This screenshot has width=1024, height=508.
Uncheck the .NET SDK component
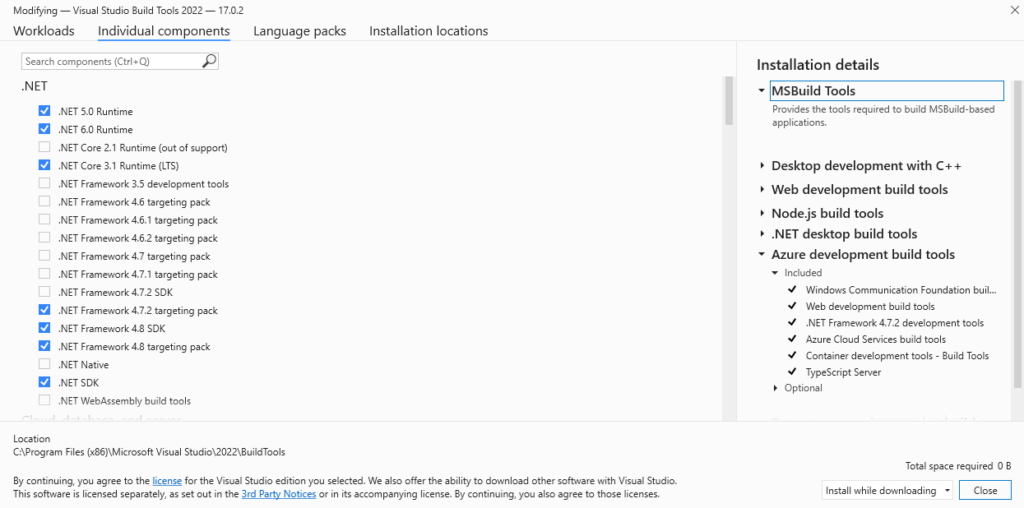click(x=44, y=382)
